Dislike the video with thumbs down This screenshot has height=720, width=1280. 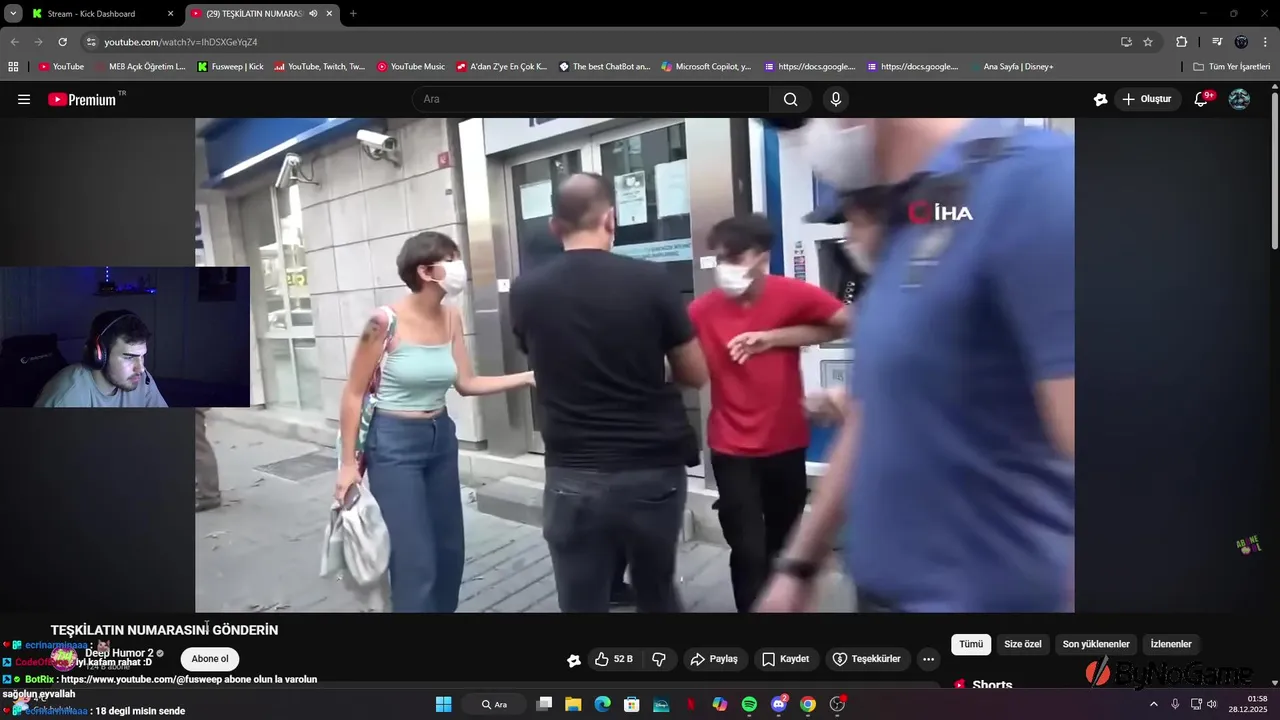[659, 659]
